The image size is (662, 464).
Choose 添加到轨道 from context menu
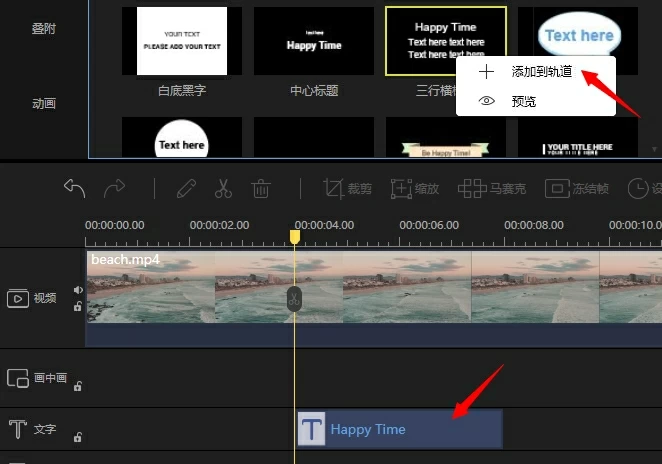(535, 72)
